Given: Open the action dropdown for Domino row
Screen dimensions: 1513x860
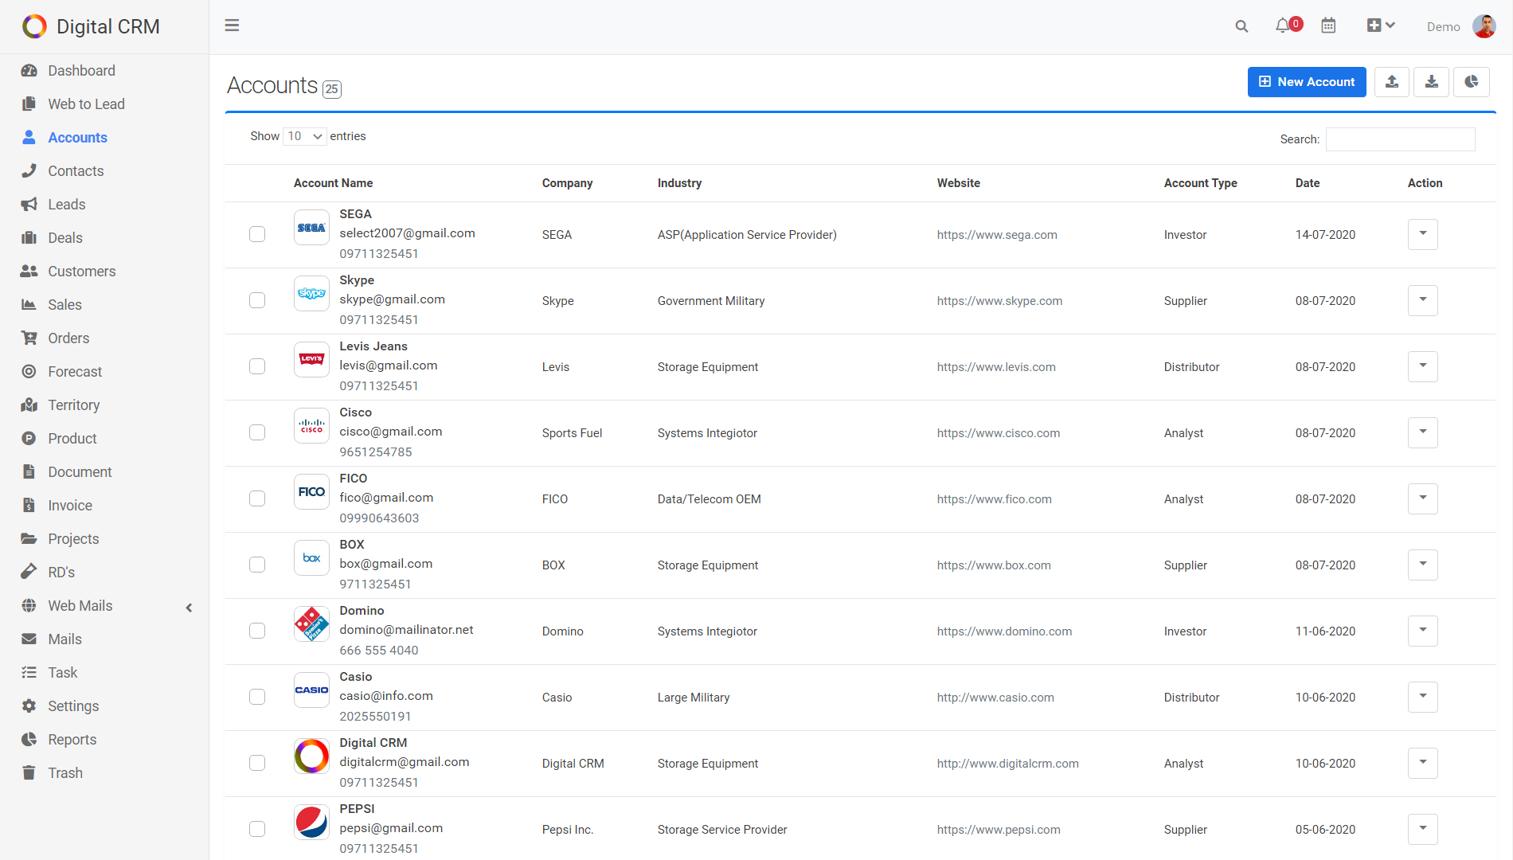Looking at the screenshot, I should (1422, 630).
